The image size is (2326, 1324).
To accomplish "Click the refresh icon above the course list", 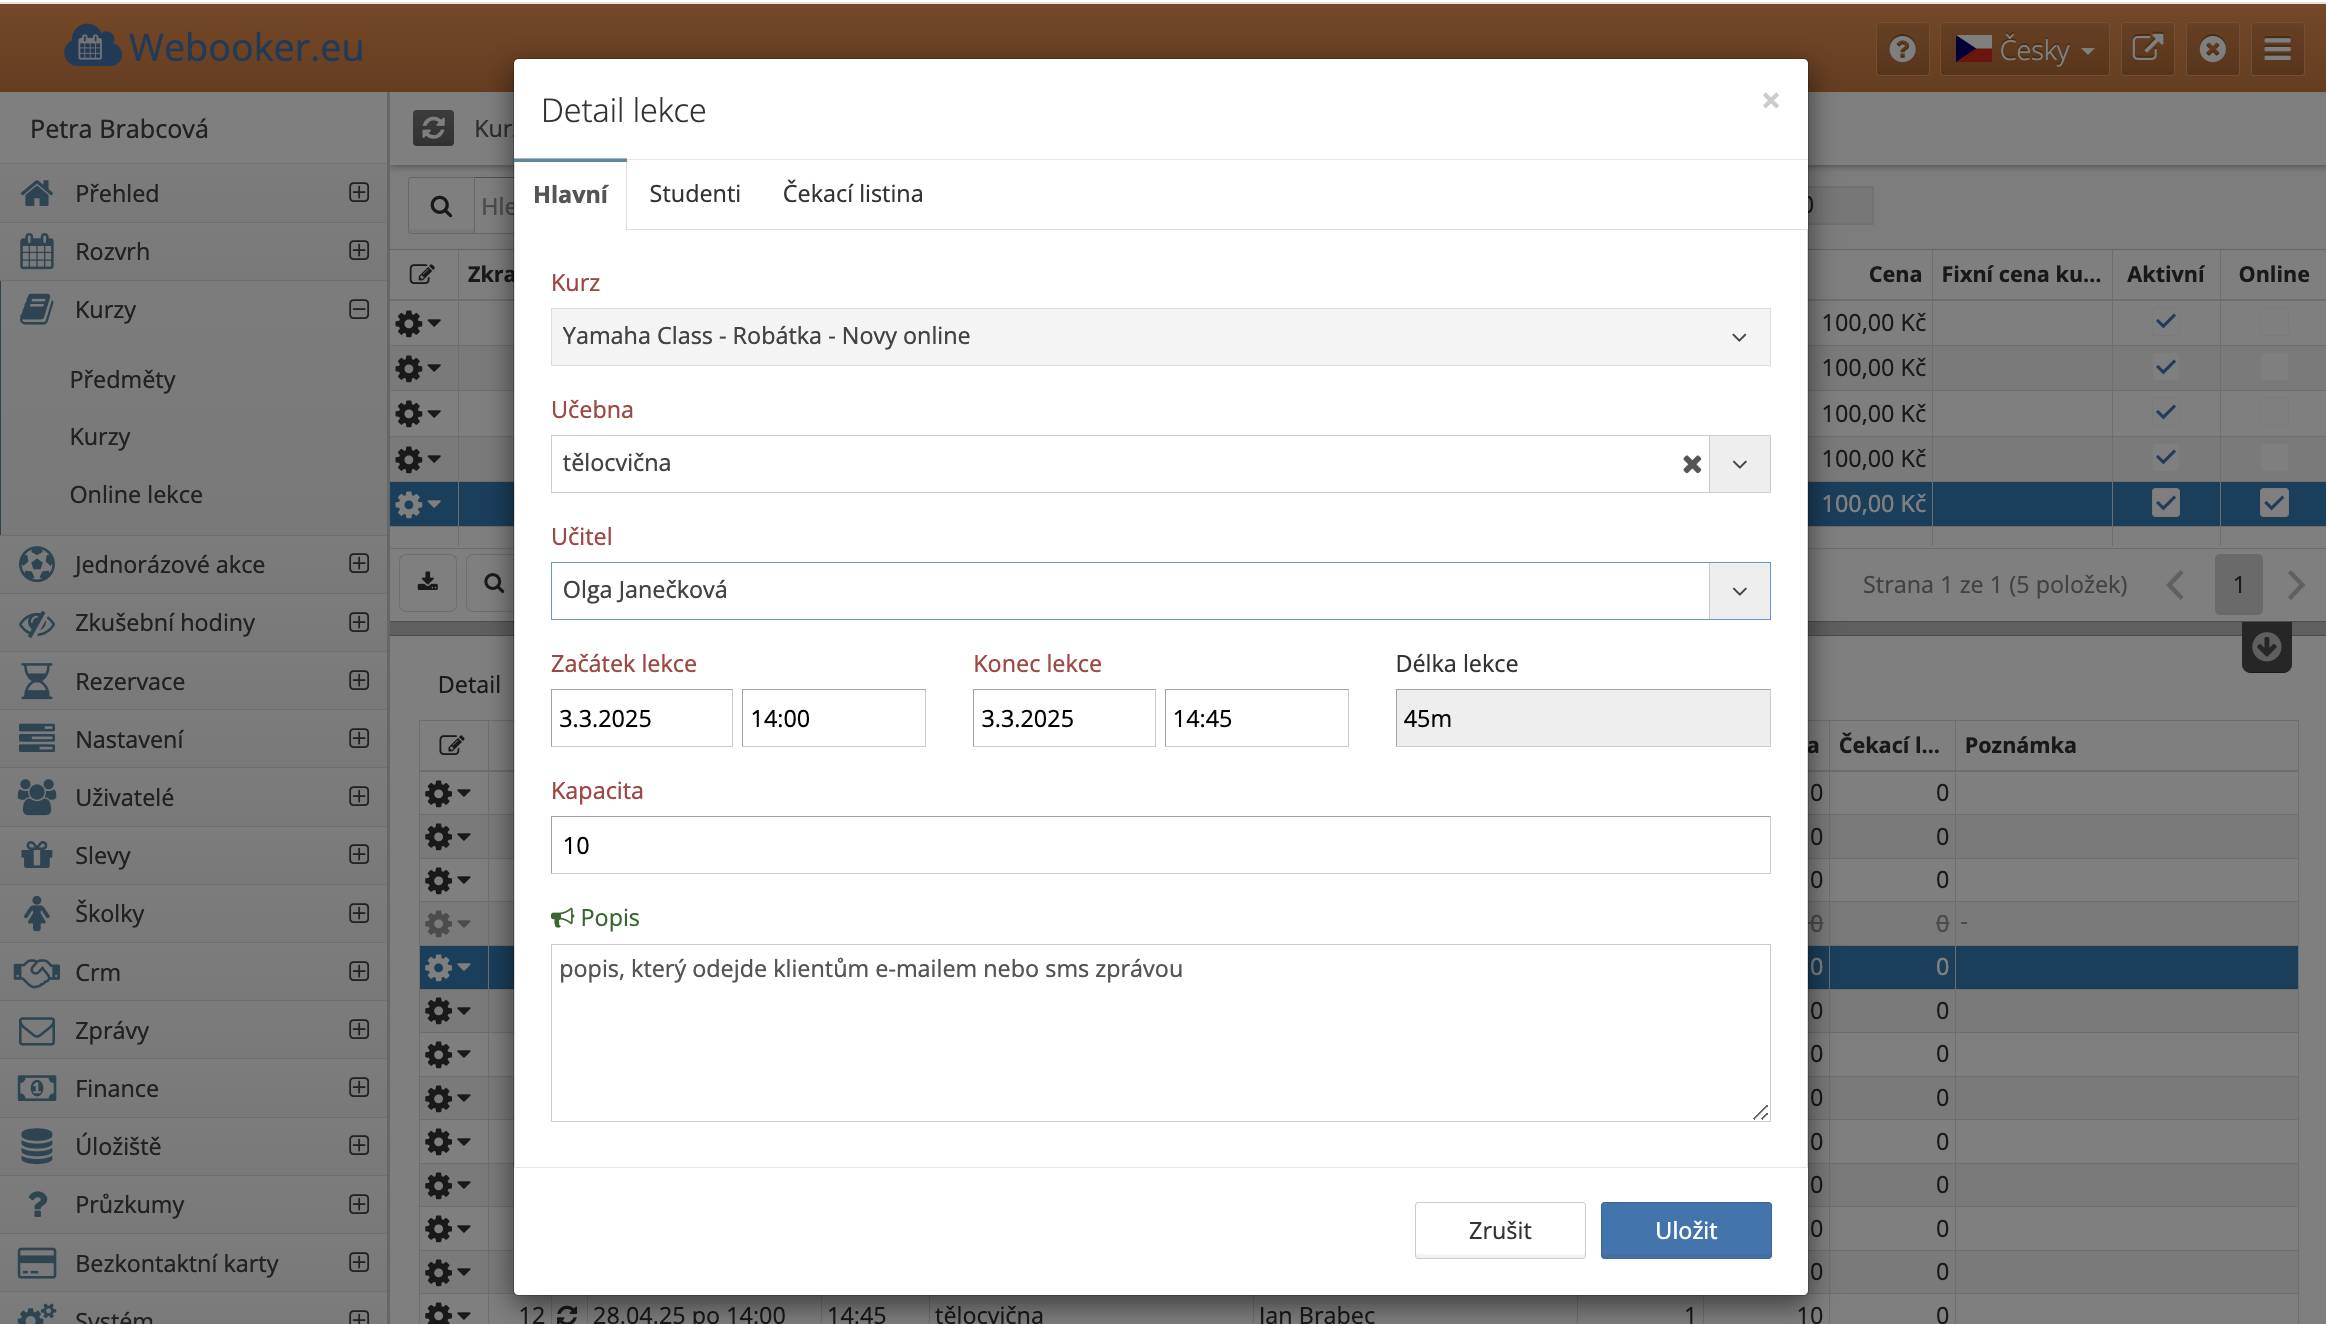I will click(x=433, y=128).
